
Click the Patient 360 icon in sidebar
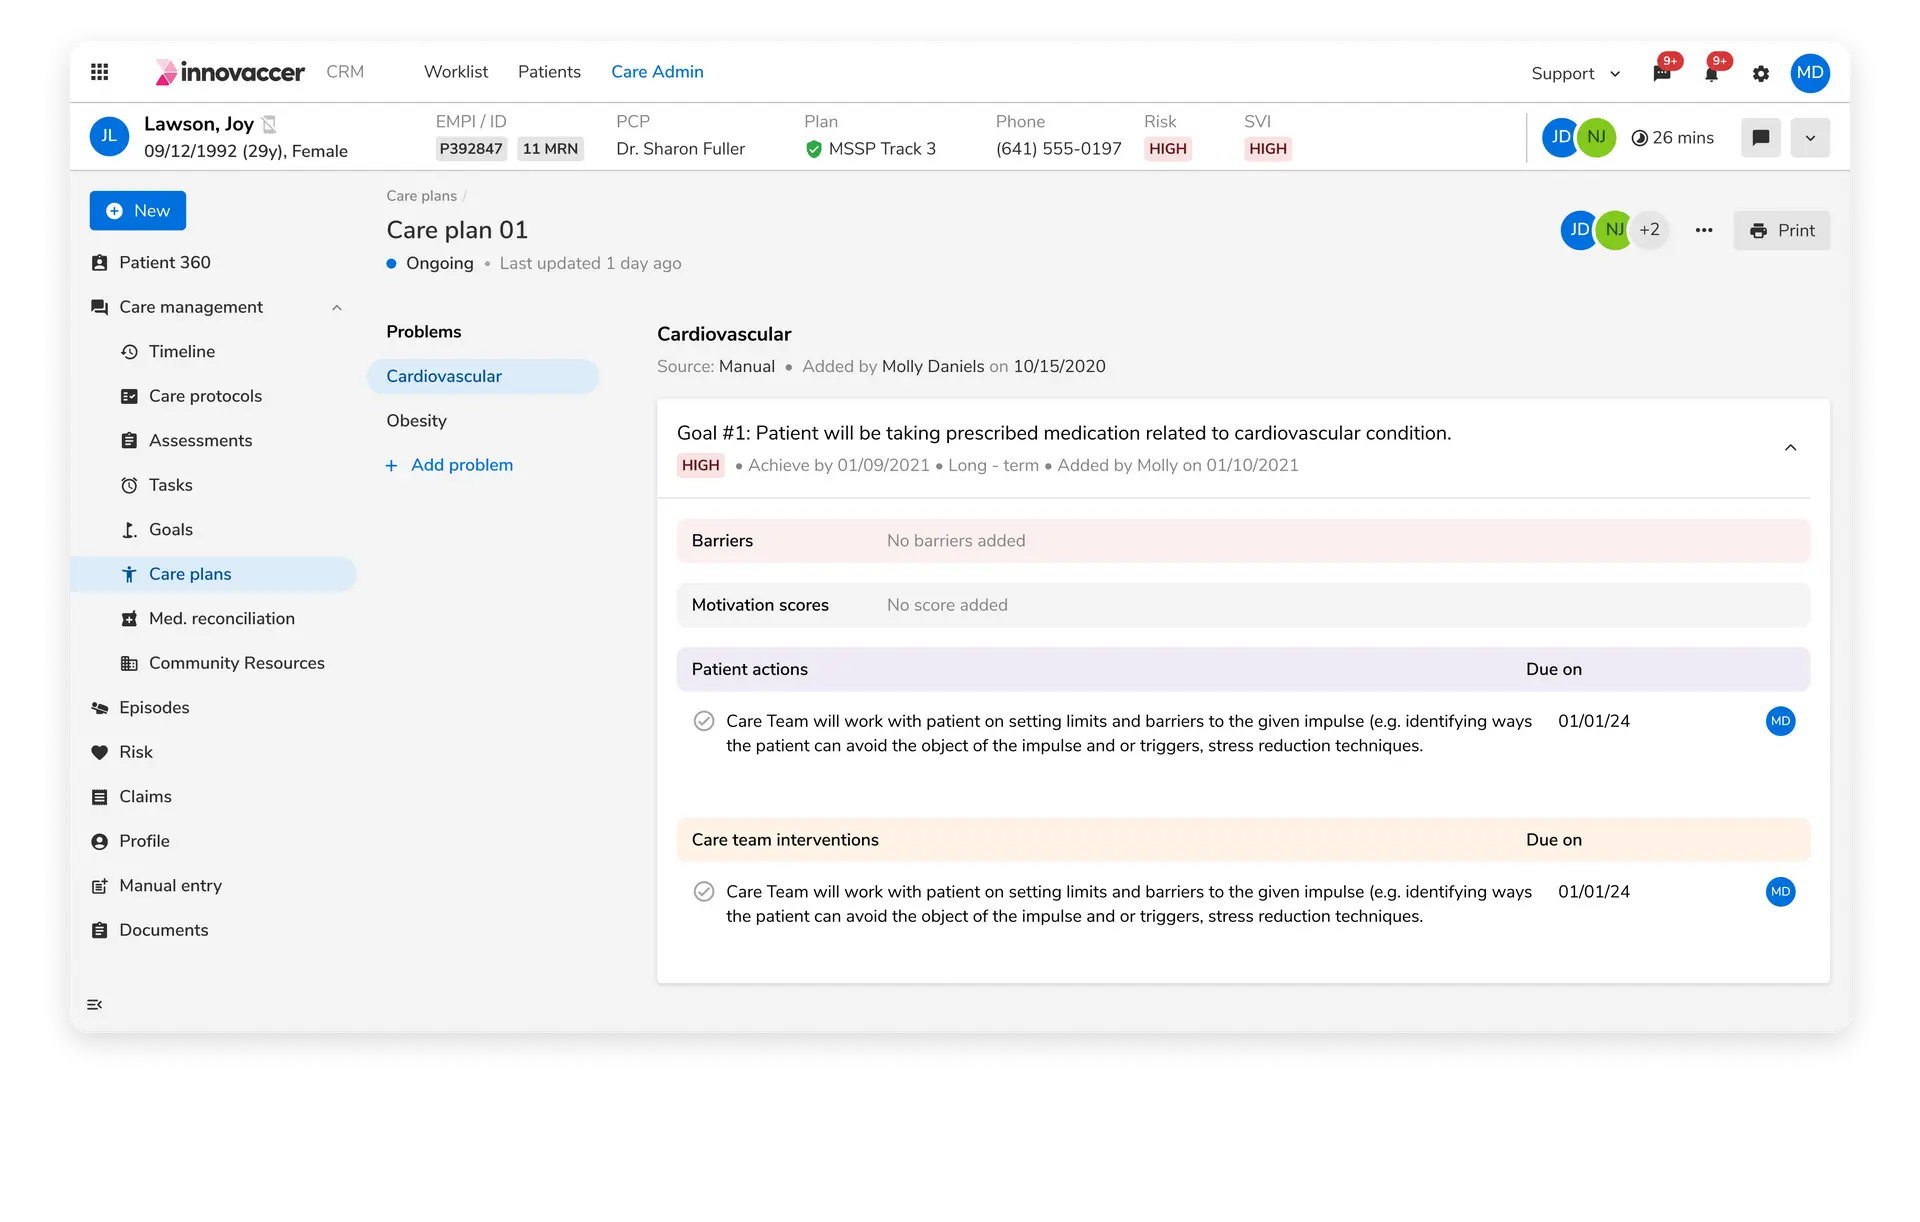(99, 263)
